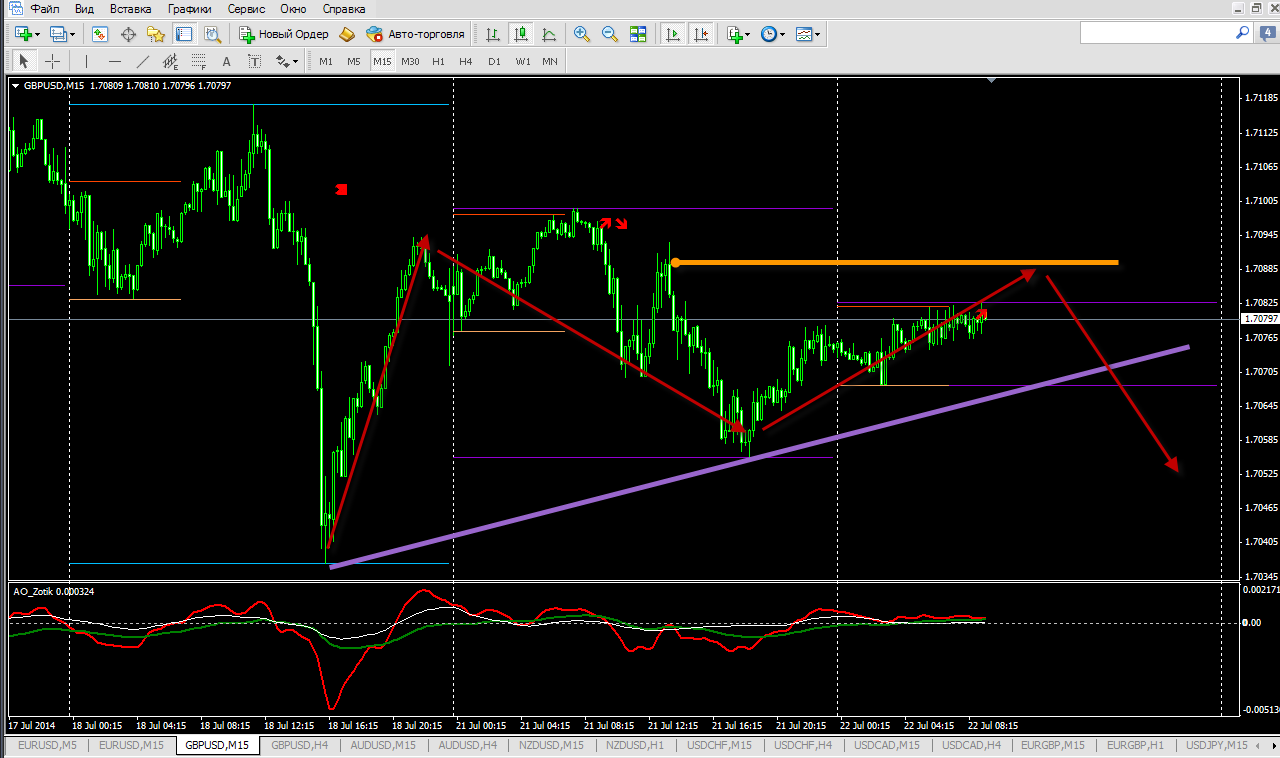Switch to W1 timeframe

[523, 61]
